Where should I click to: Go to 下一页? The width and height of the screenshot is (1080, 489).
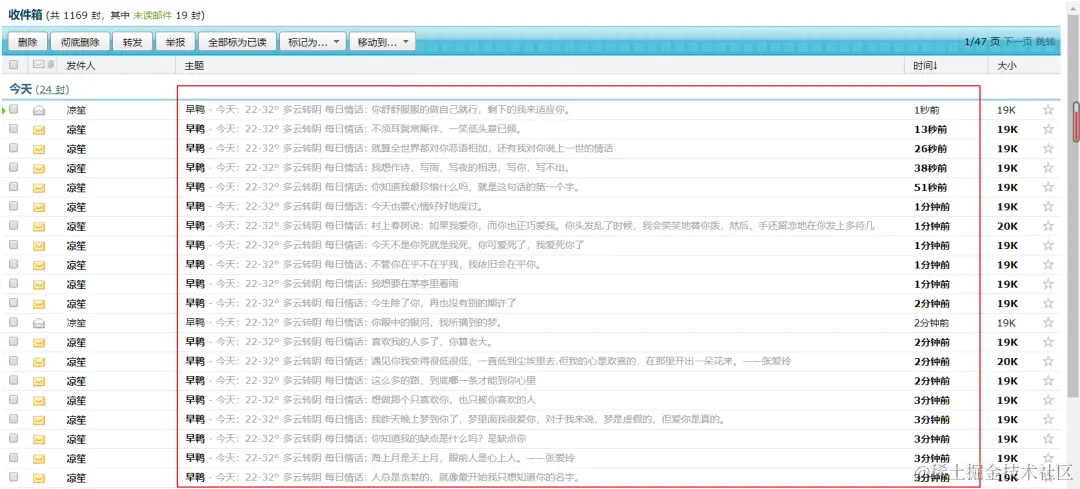point(1017,42)
